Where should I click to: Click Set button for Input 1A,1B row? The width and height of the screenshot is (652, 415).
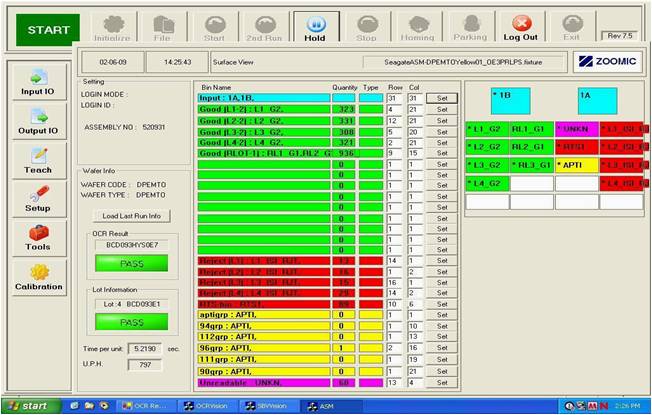(441, 98)
